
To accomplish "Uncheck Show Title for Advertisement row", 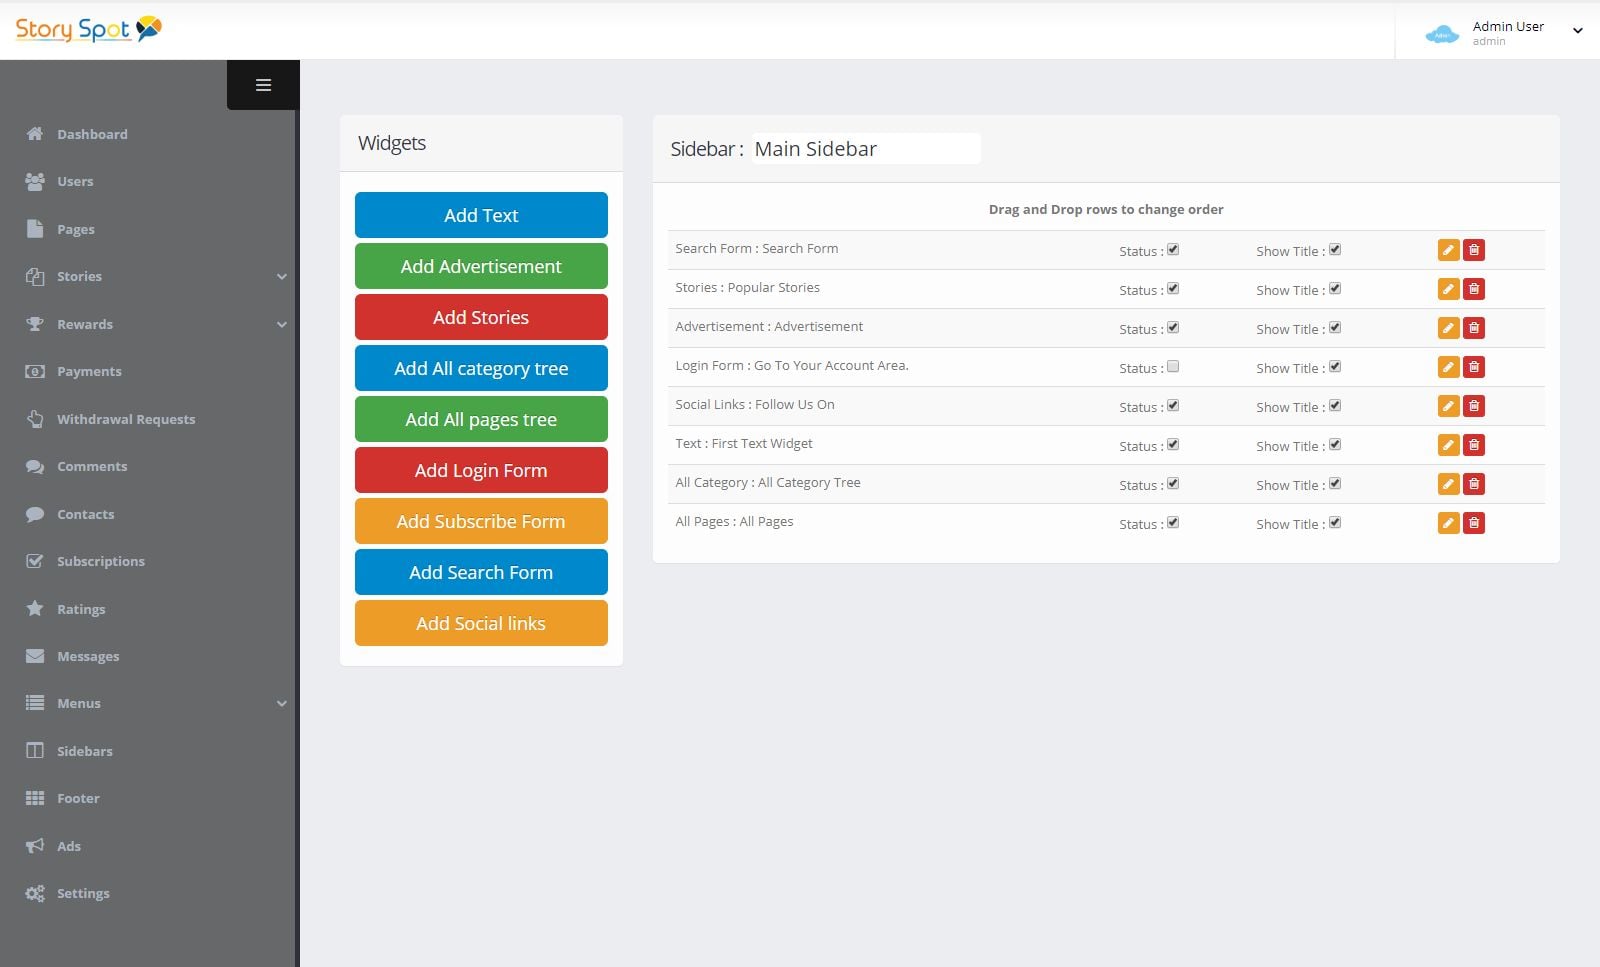I will pyautogui.click(x=1335, y=327).
